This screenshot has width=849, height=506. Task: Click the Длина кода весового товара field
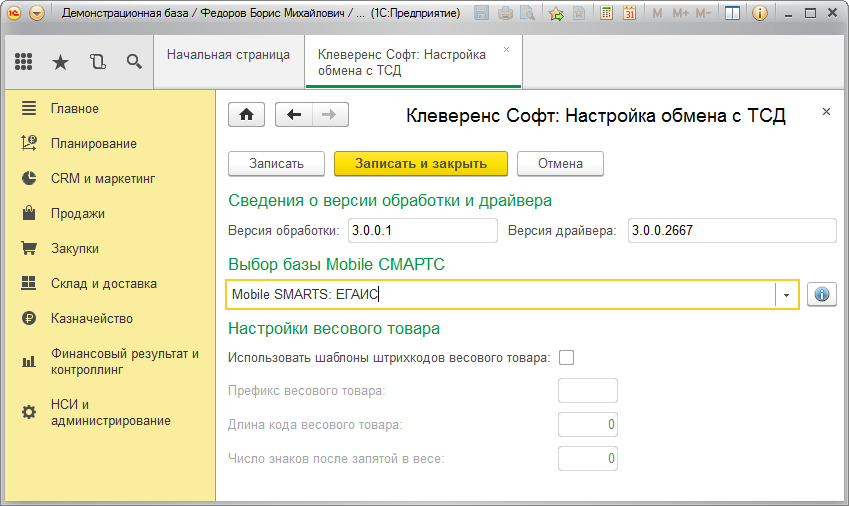(588, 425)
